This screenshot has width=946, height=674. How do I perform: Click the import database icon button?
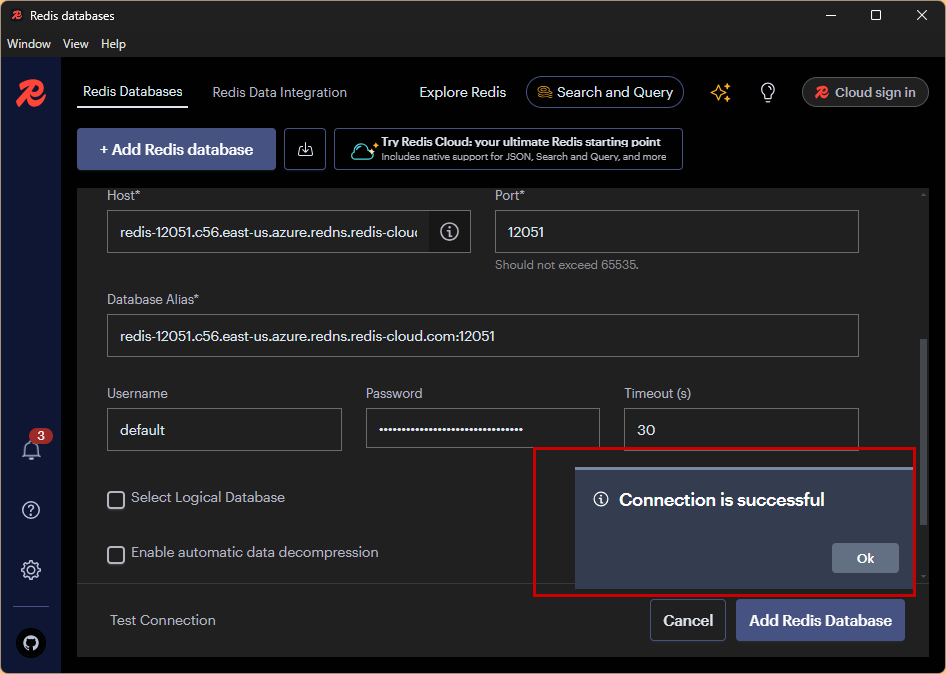(x=305, y=149)
